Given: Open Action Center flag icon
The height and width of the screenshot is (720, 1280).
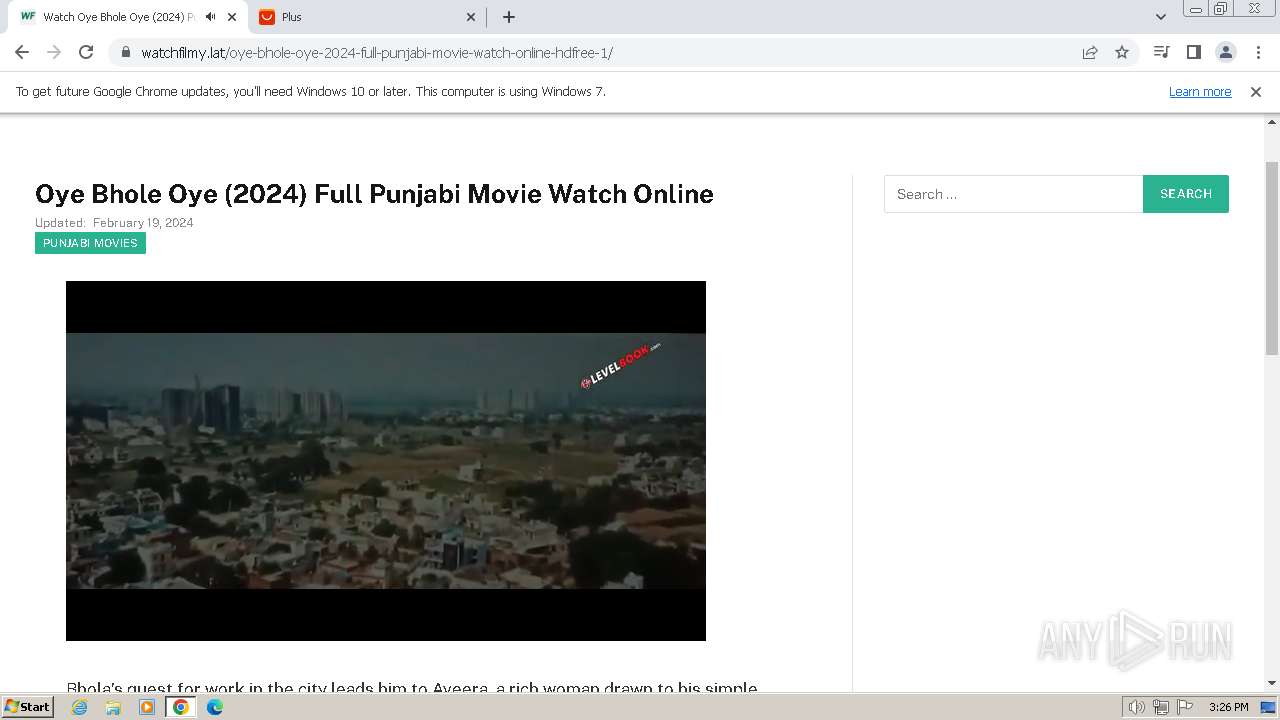Looking at the screenshot, I should [x=1185, y=707].
